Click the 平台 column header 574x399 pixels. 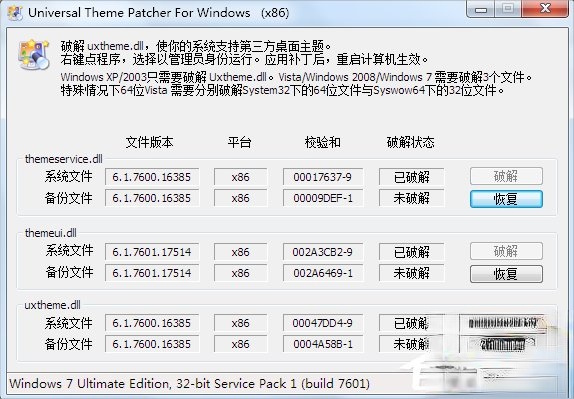(239, 142)
